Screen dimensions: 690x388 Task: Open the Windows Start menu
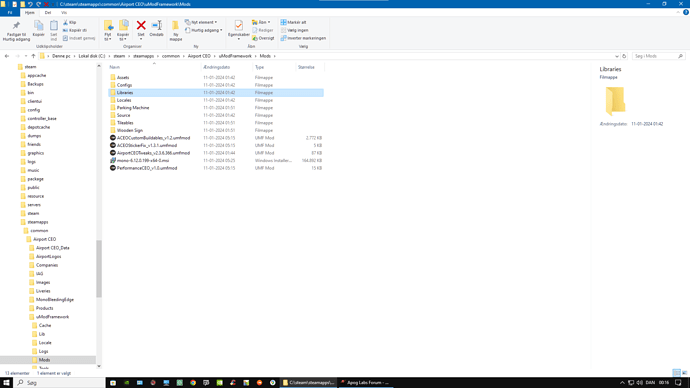click(7, 383)
